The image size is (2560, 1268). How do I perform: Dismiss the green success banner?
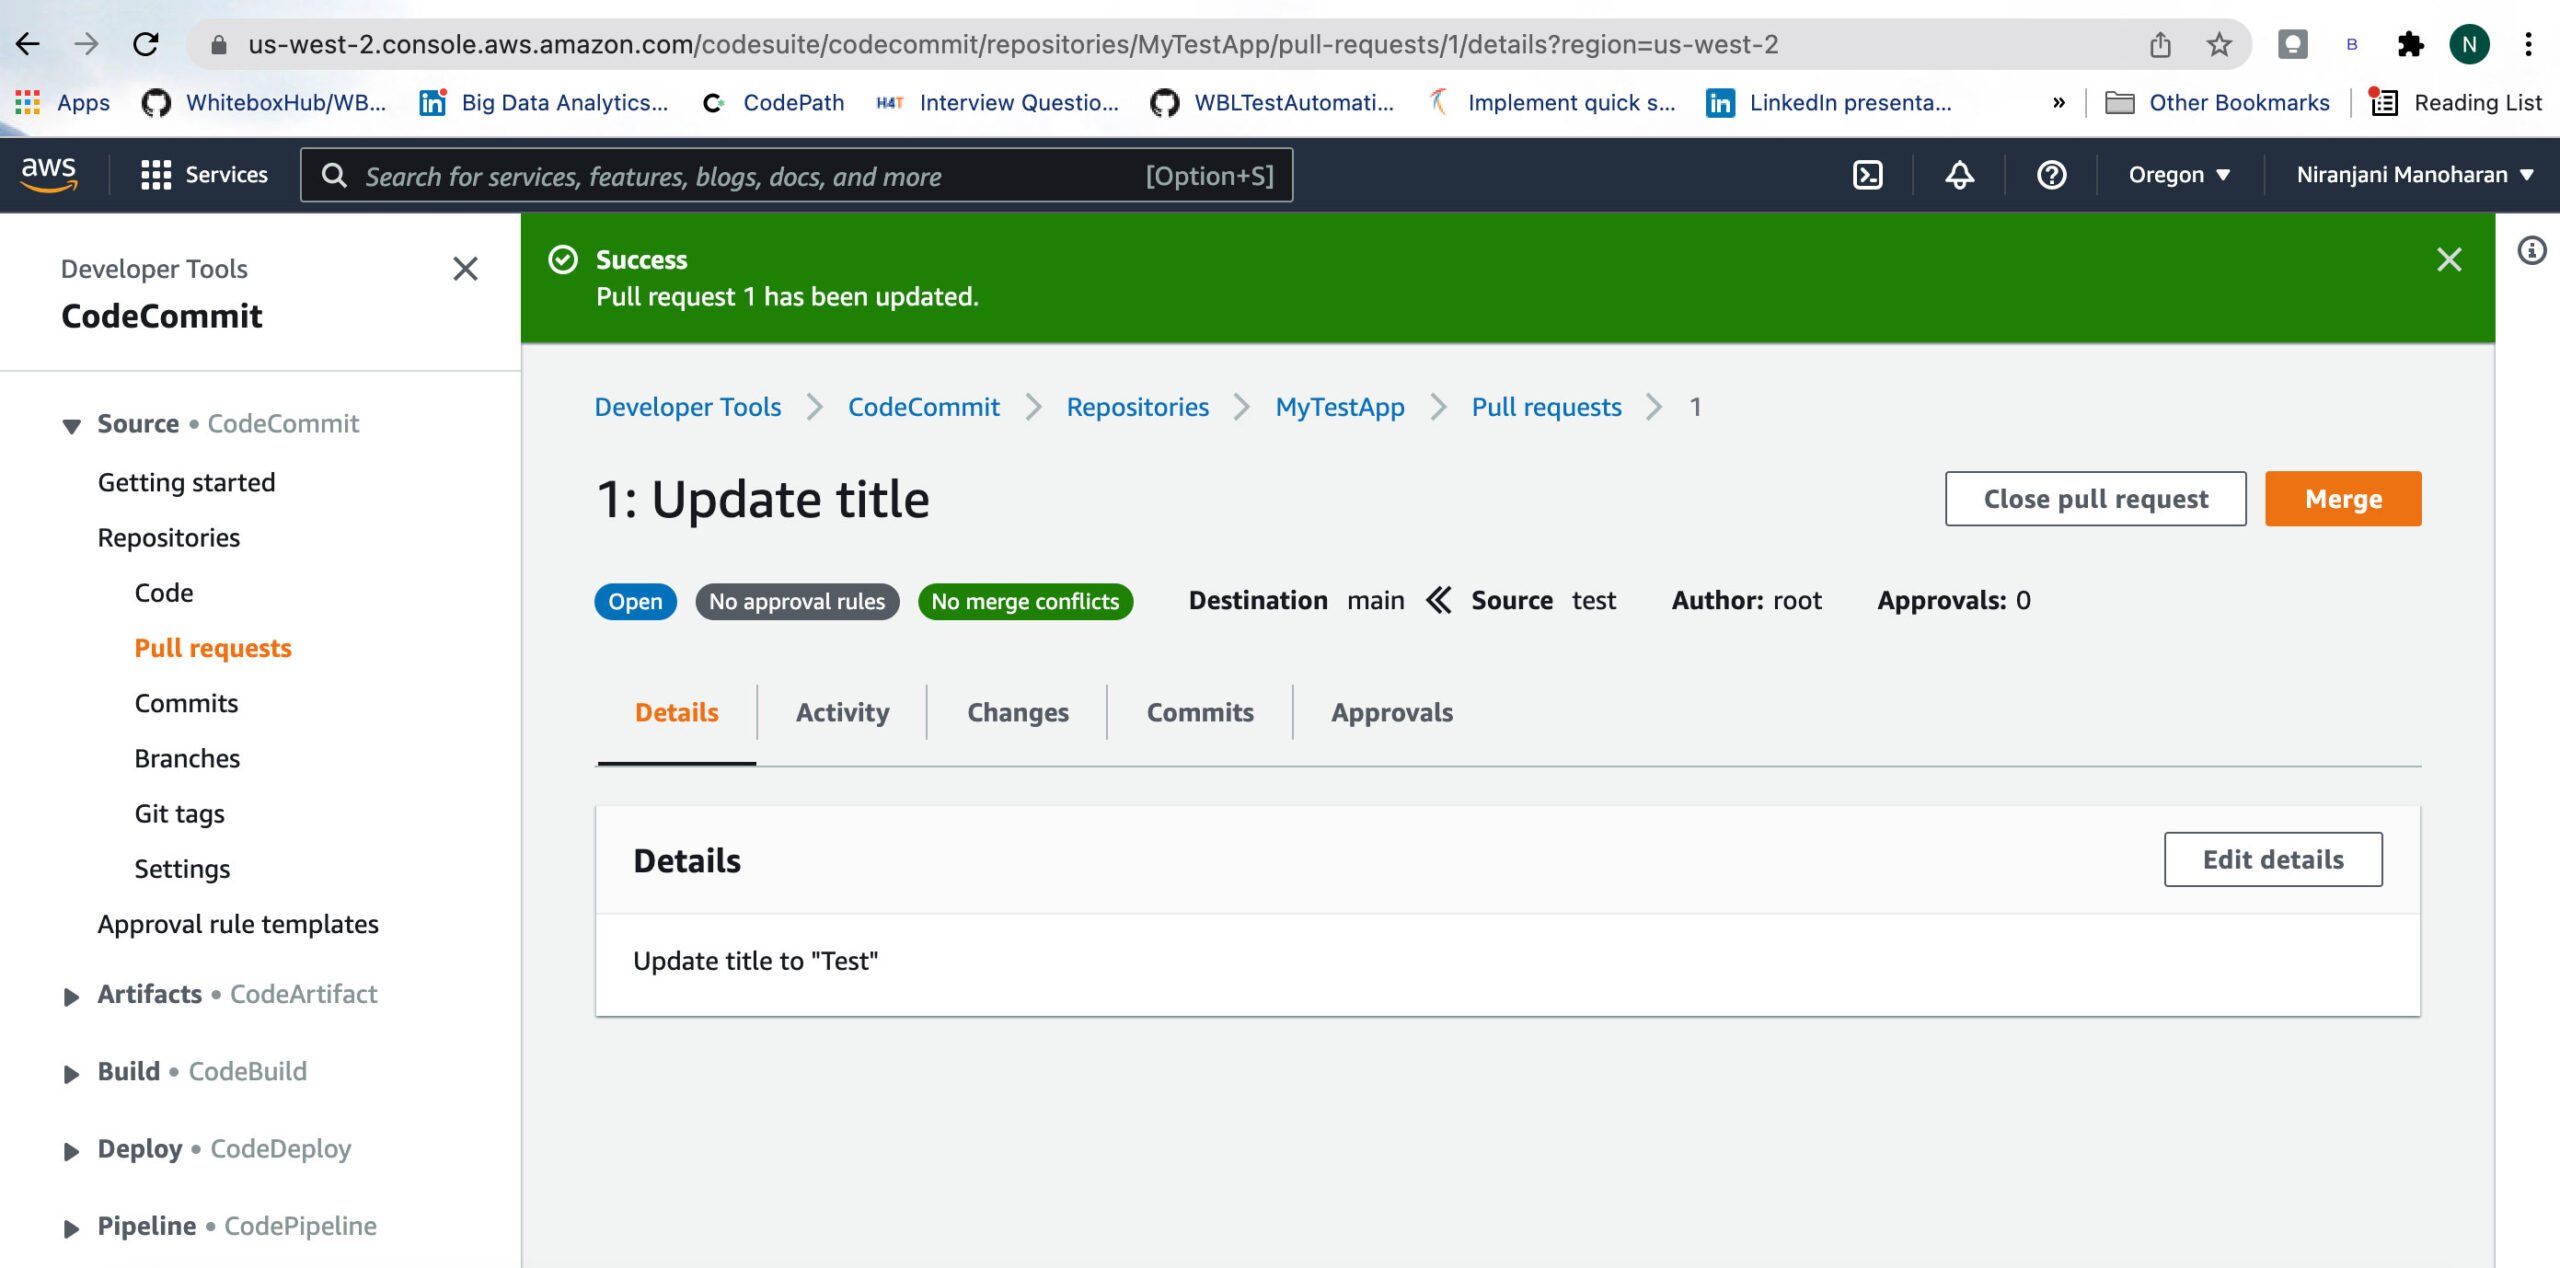pyautogui.click(x=2449, y=260)
